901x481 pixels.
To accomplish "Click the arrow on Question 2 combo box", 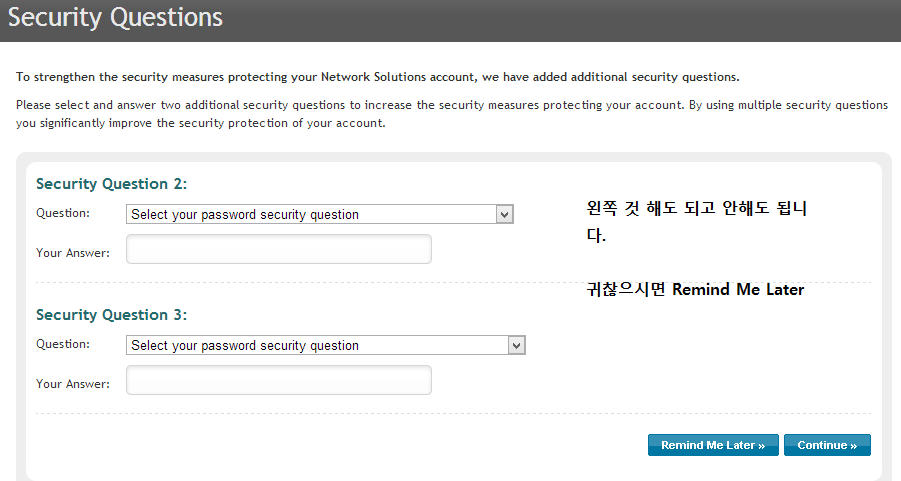I will coord(505,214).
